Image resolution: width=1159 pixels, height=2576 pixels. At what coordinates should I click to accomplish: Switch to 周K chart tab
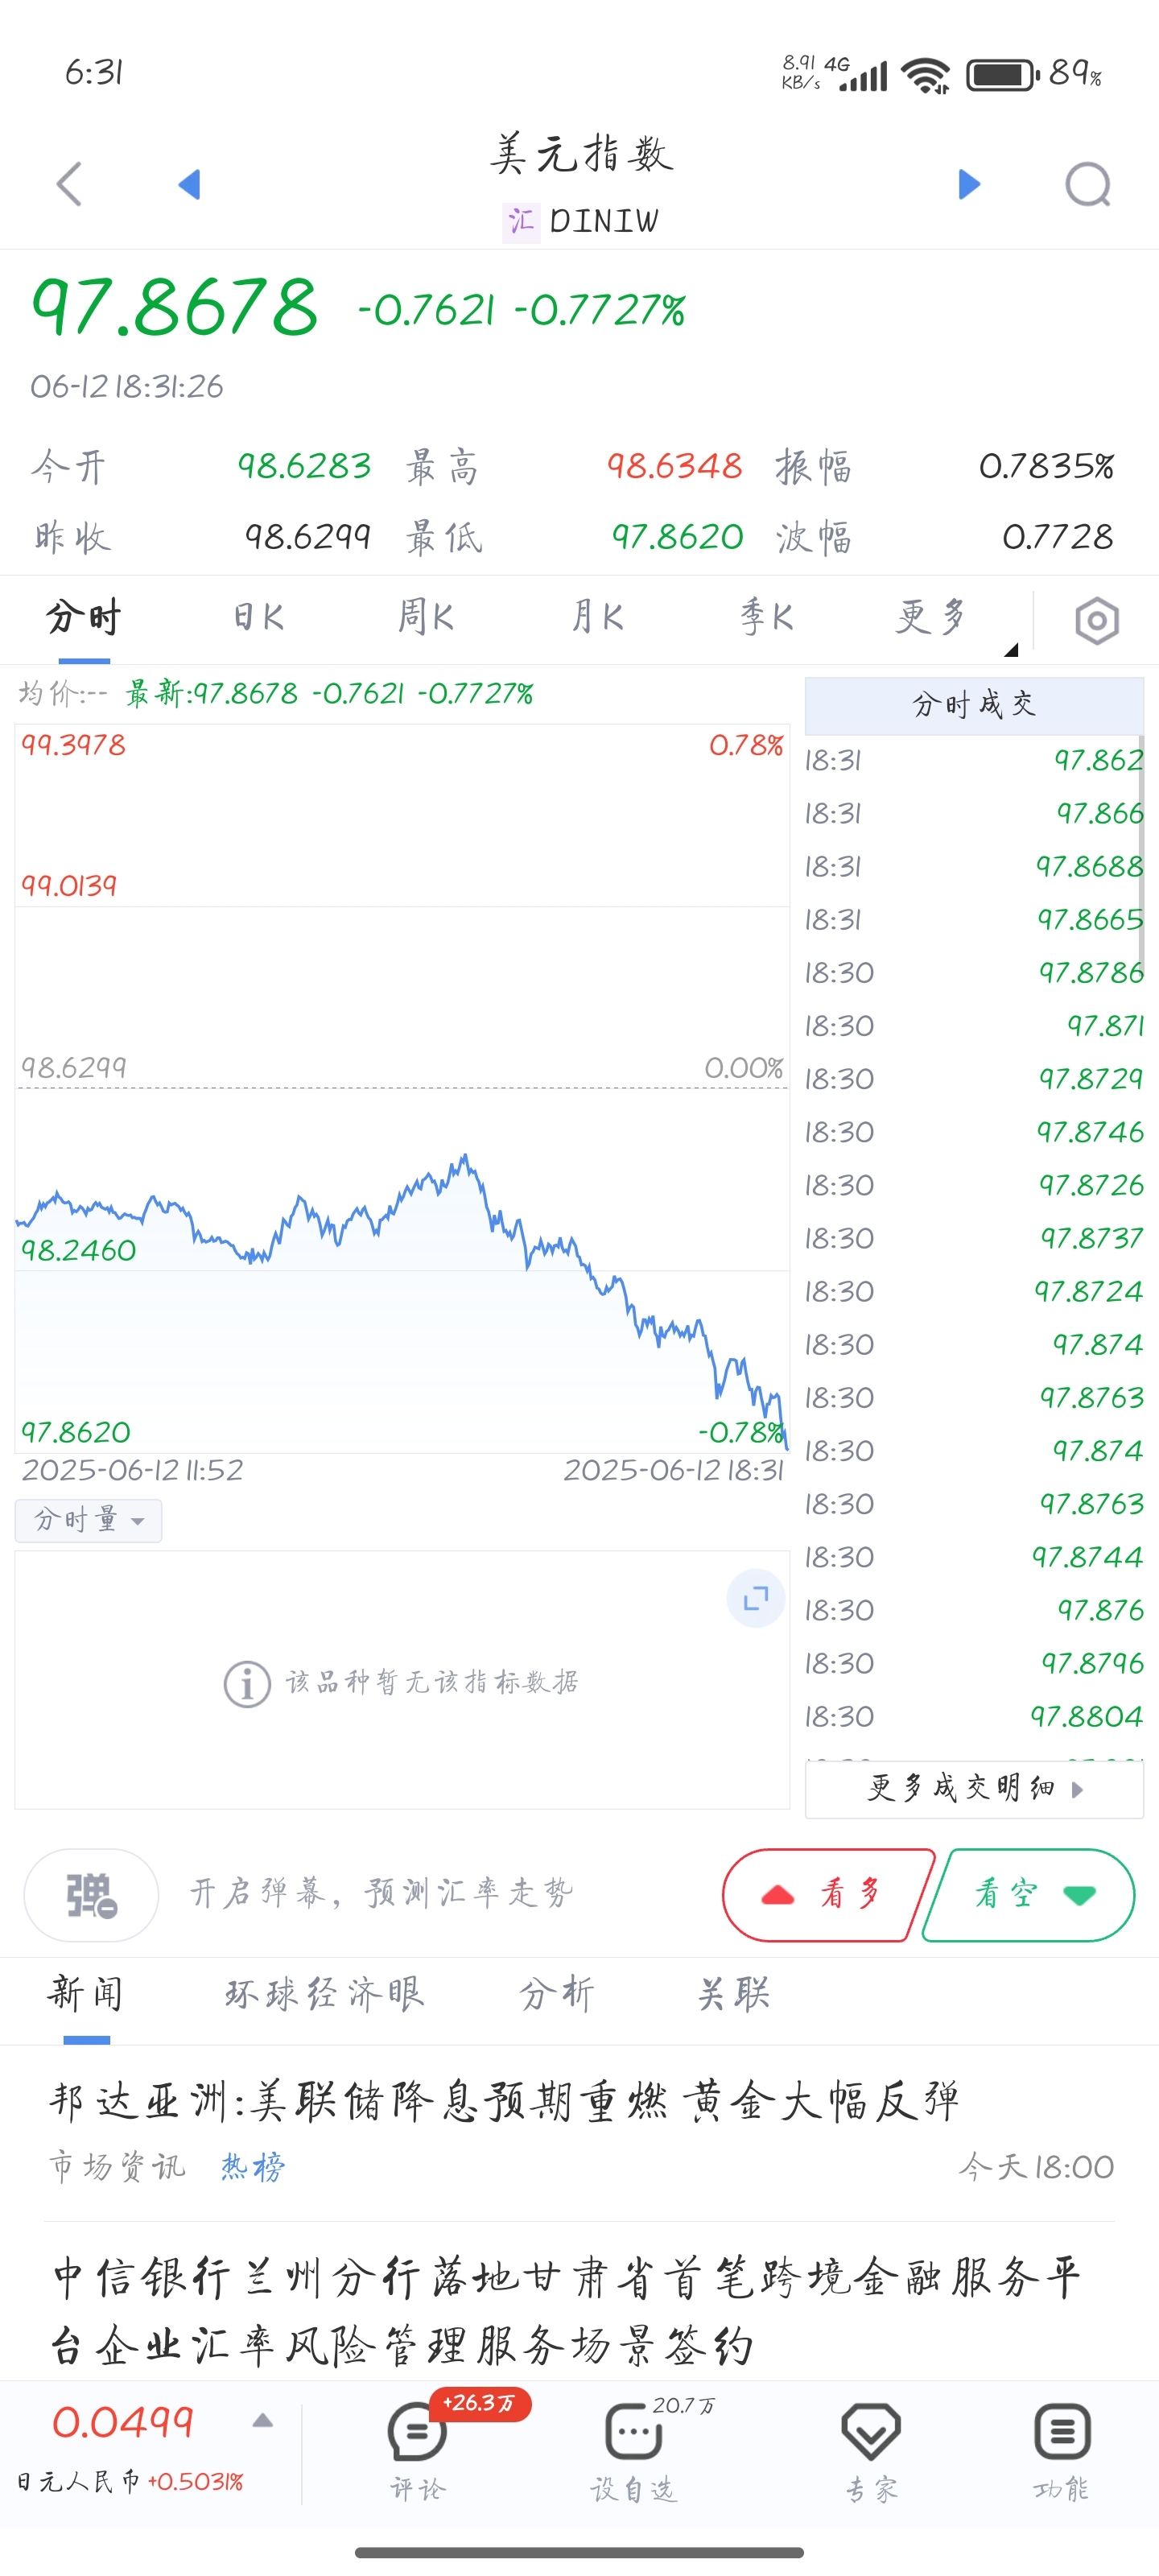coord(426,617)
